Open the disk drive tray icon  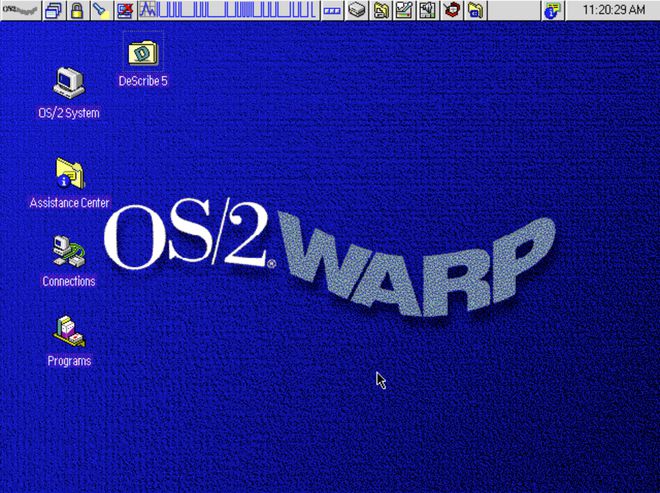[356, 10]
